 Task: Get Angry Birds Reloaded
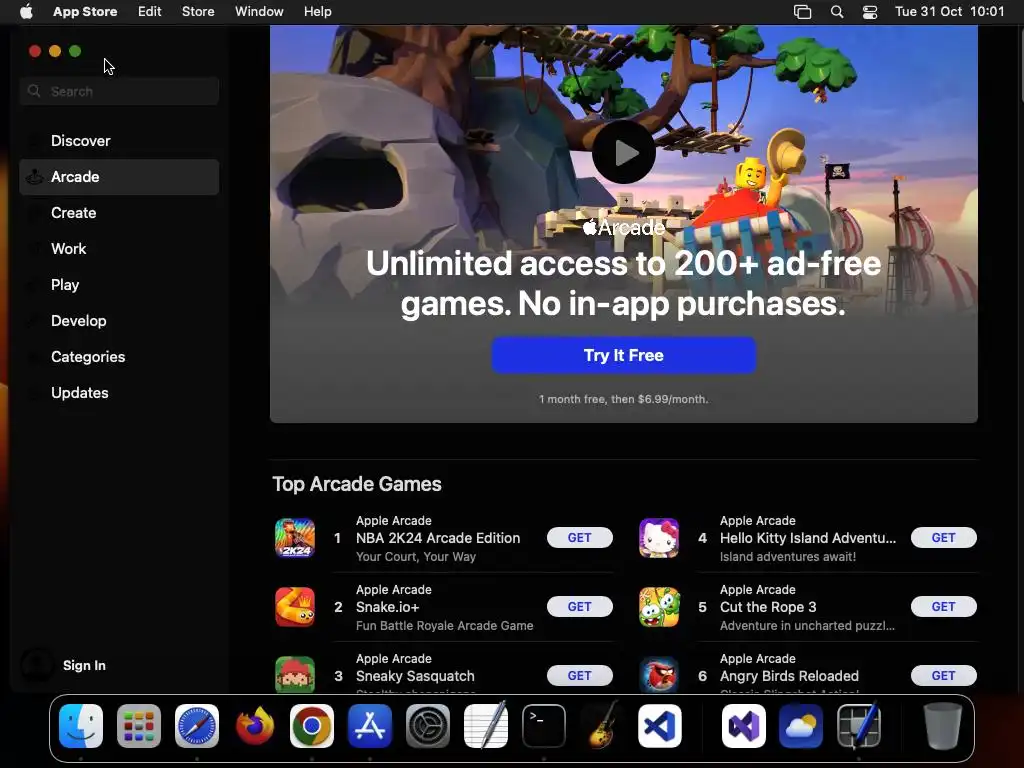[944, 676]
